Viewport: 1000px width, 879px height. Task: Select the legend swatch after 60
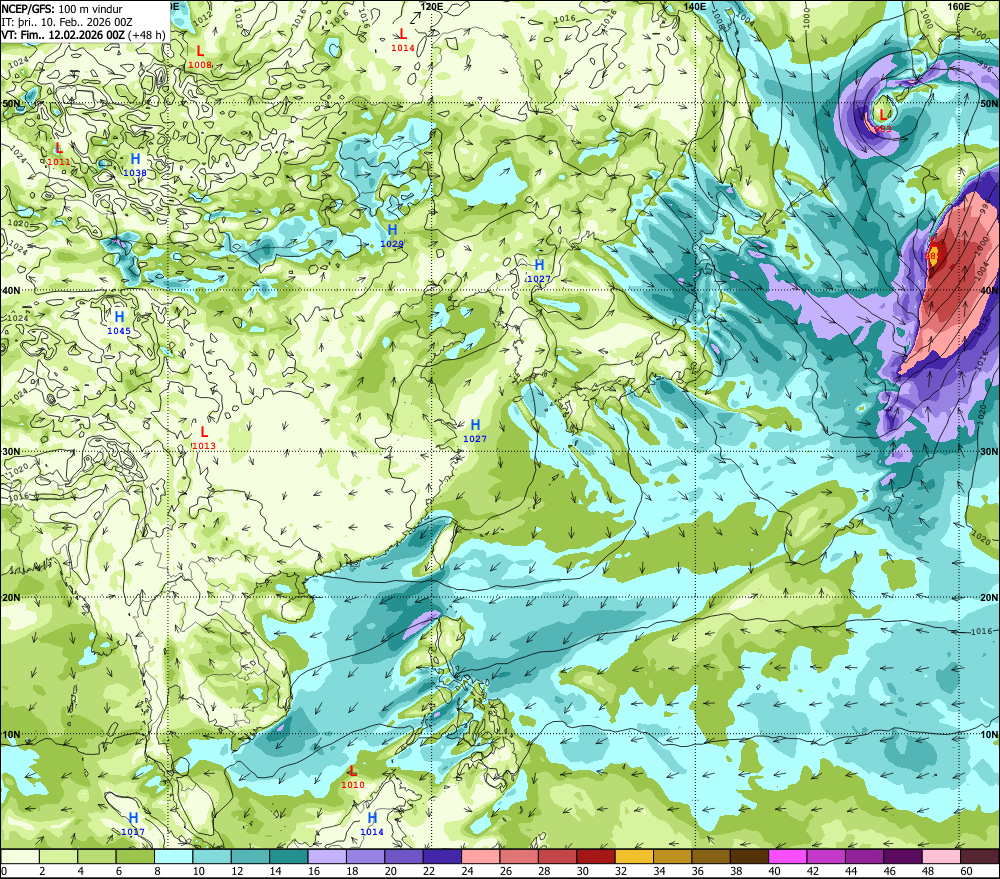(x=980, y=856)
